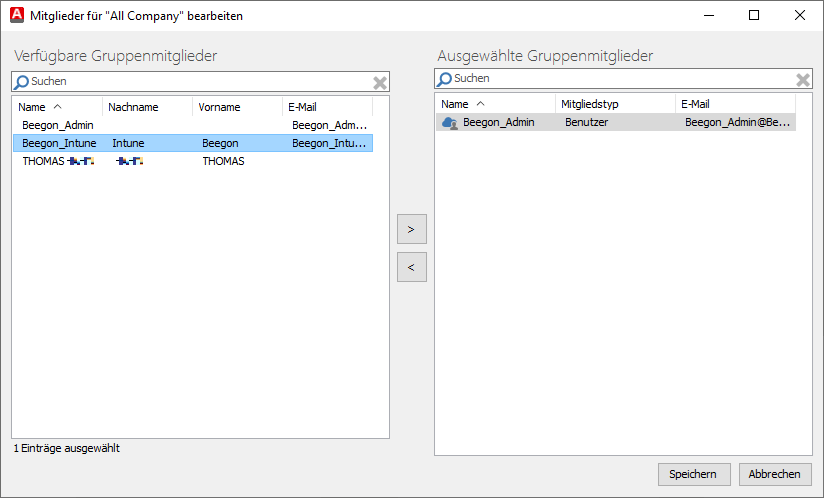This screenshot has height=498, width=824.
Task: Minimize the dialog window
Action: pyautogui.click(x=709, y=15)
